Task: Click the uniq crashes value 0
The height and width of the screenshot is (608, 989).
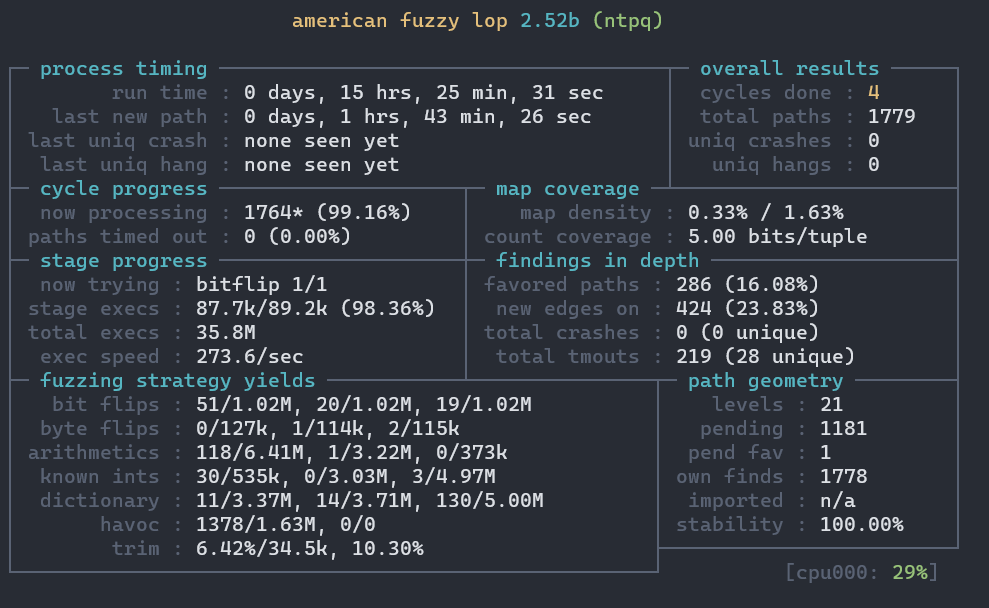Action: (x=874, y=141)
